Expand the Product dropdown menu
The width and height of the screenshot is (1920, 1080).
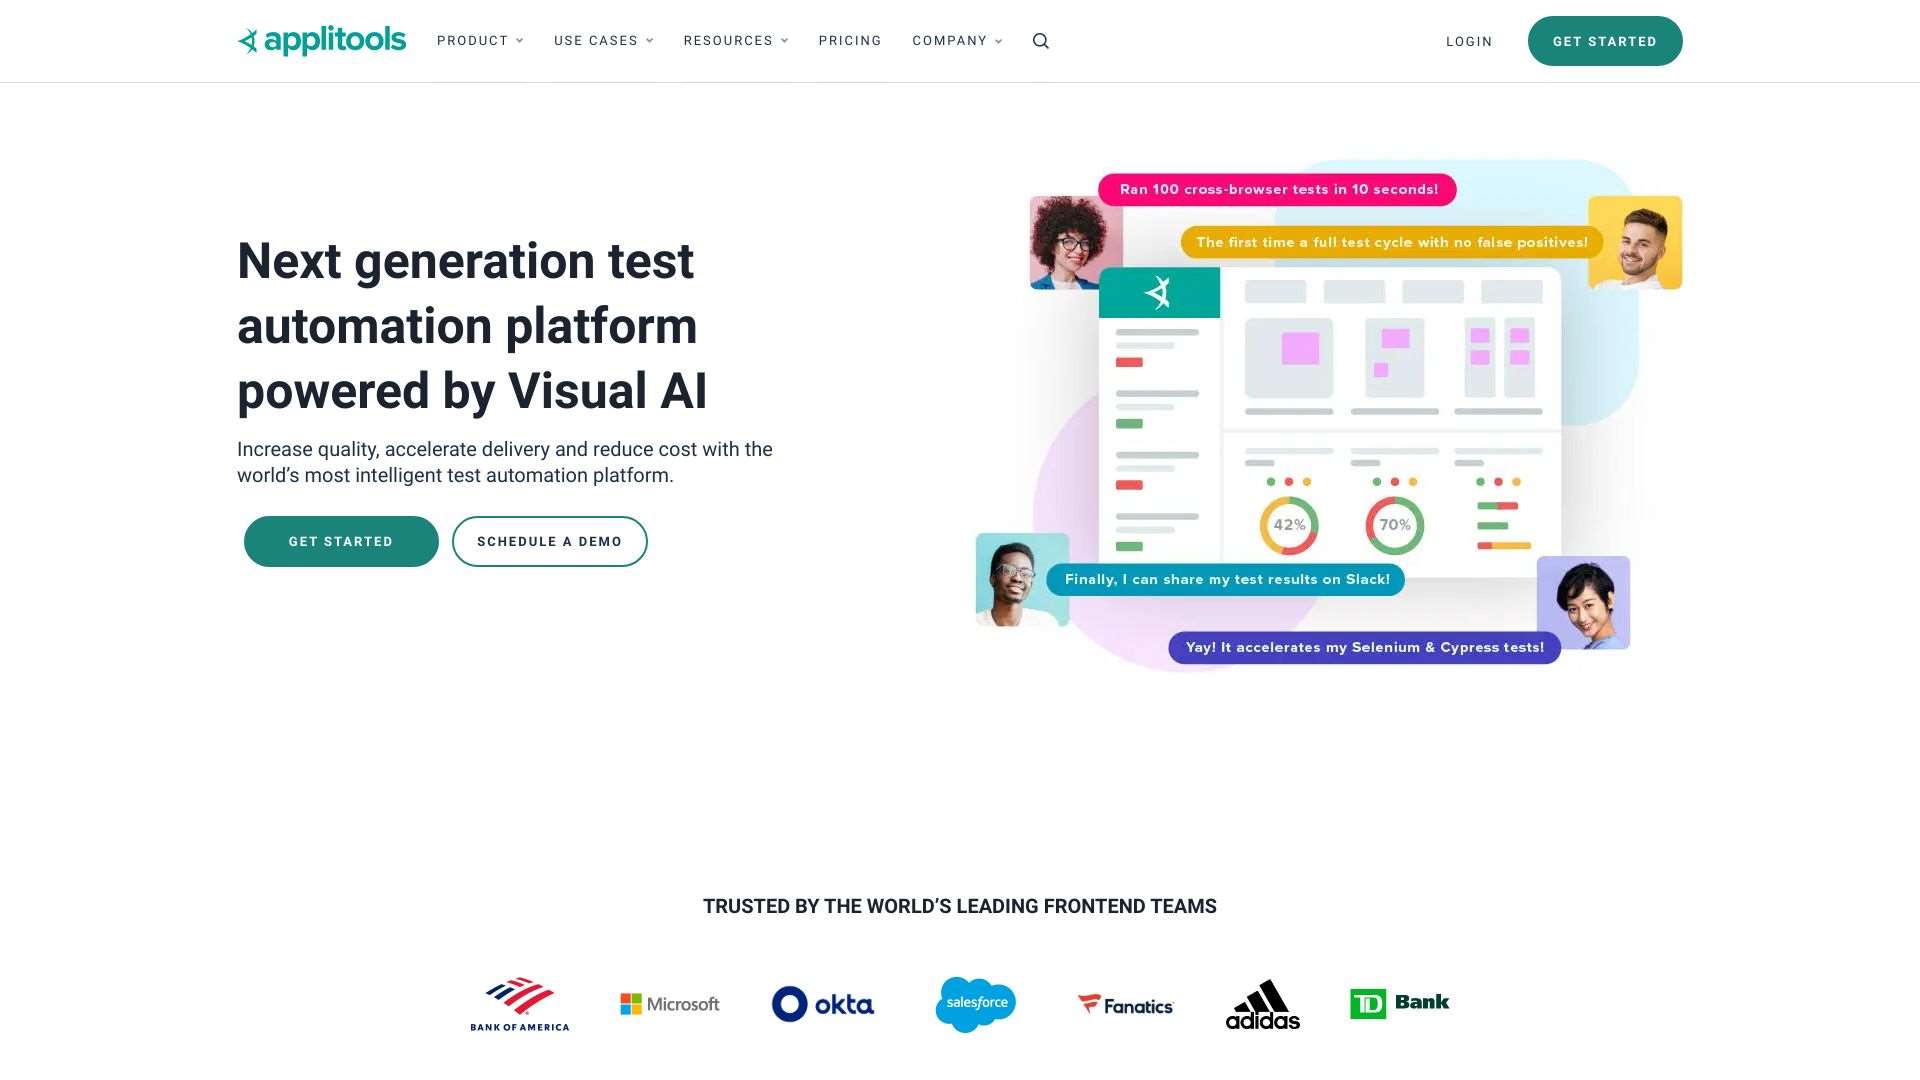click(x=480, y=41)
